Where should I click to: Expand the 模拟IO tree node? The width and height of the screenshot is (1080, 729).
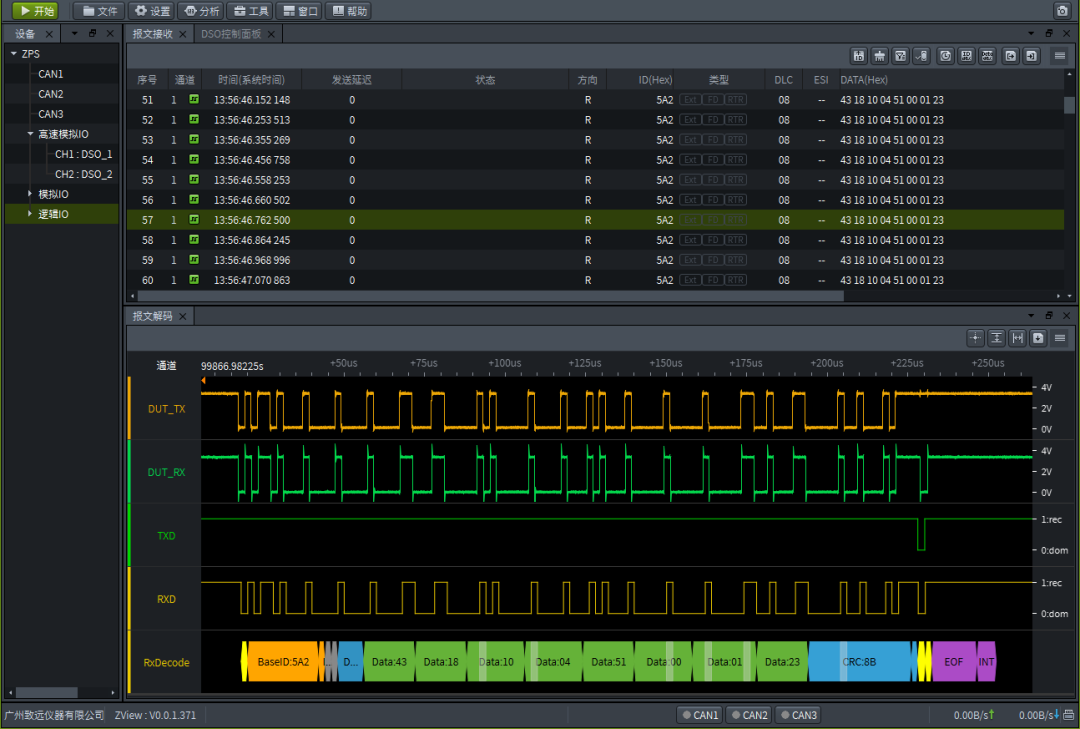point(30,194)
